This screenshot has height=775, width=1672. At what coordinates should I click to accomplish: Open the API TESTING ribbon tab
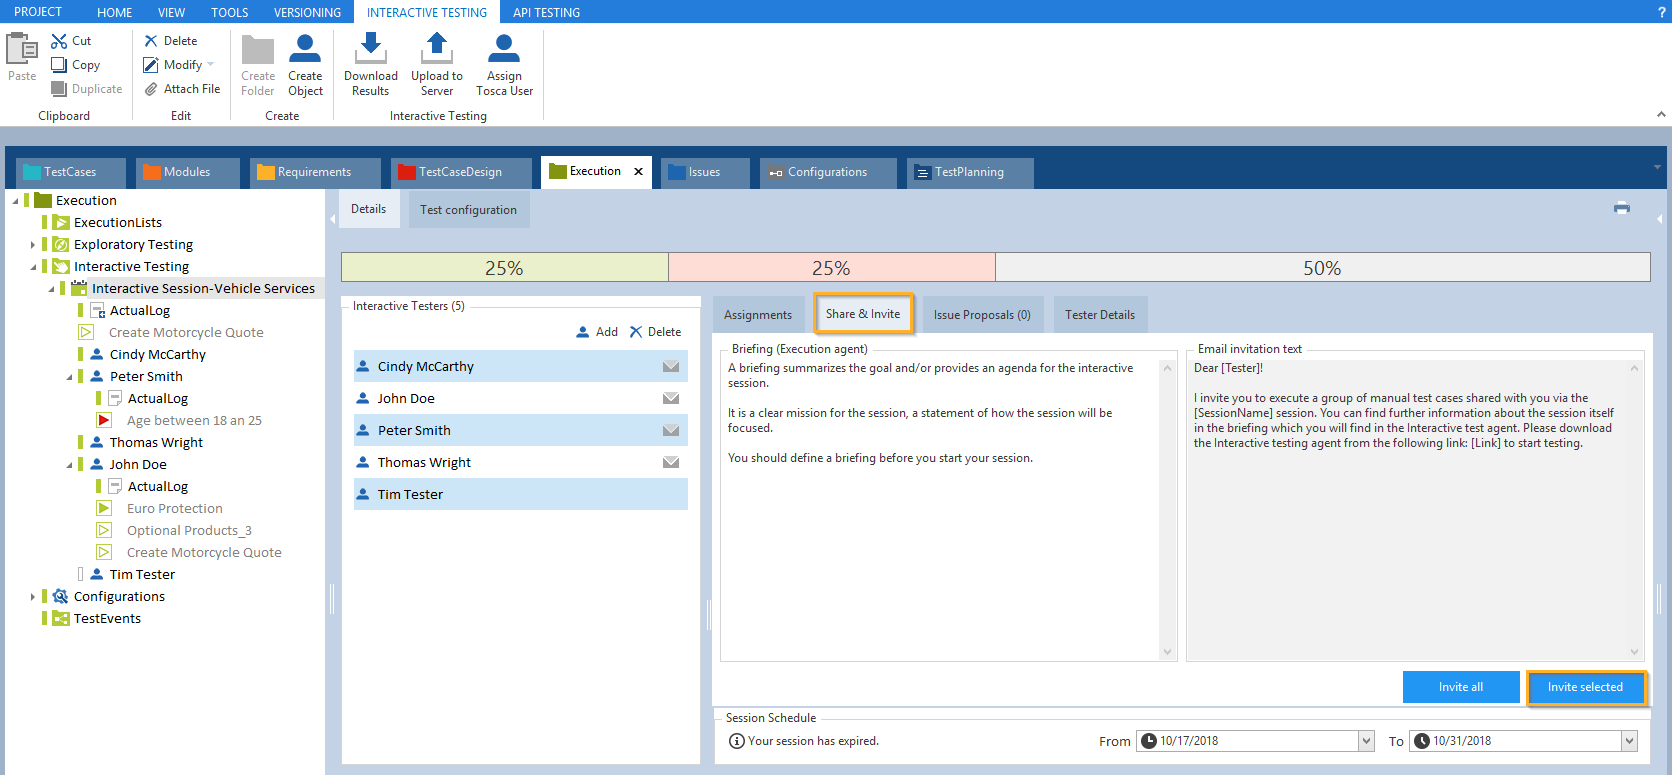(x=546, y=12)
